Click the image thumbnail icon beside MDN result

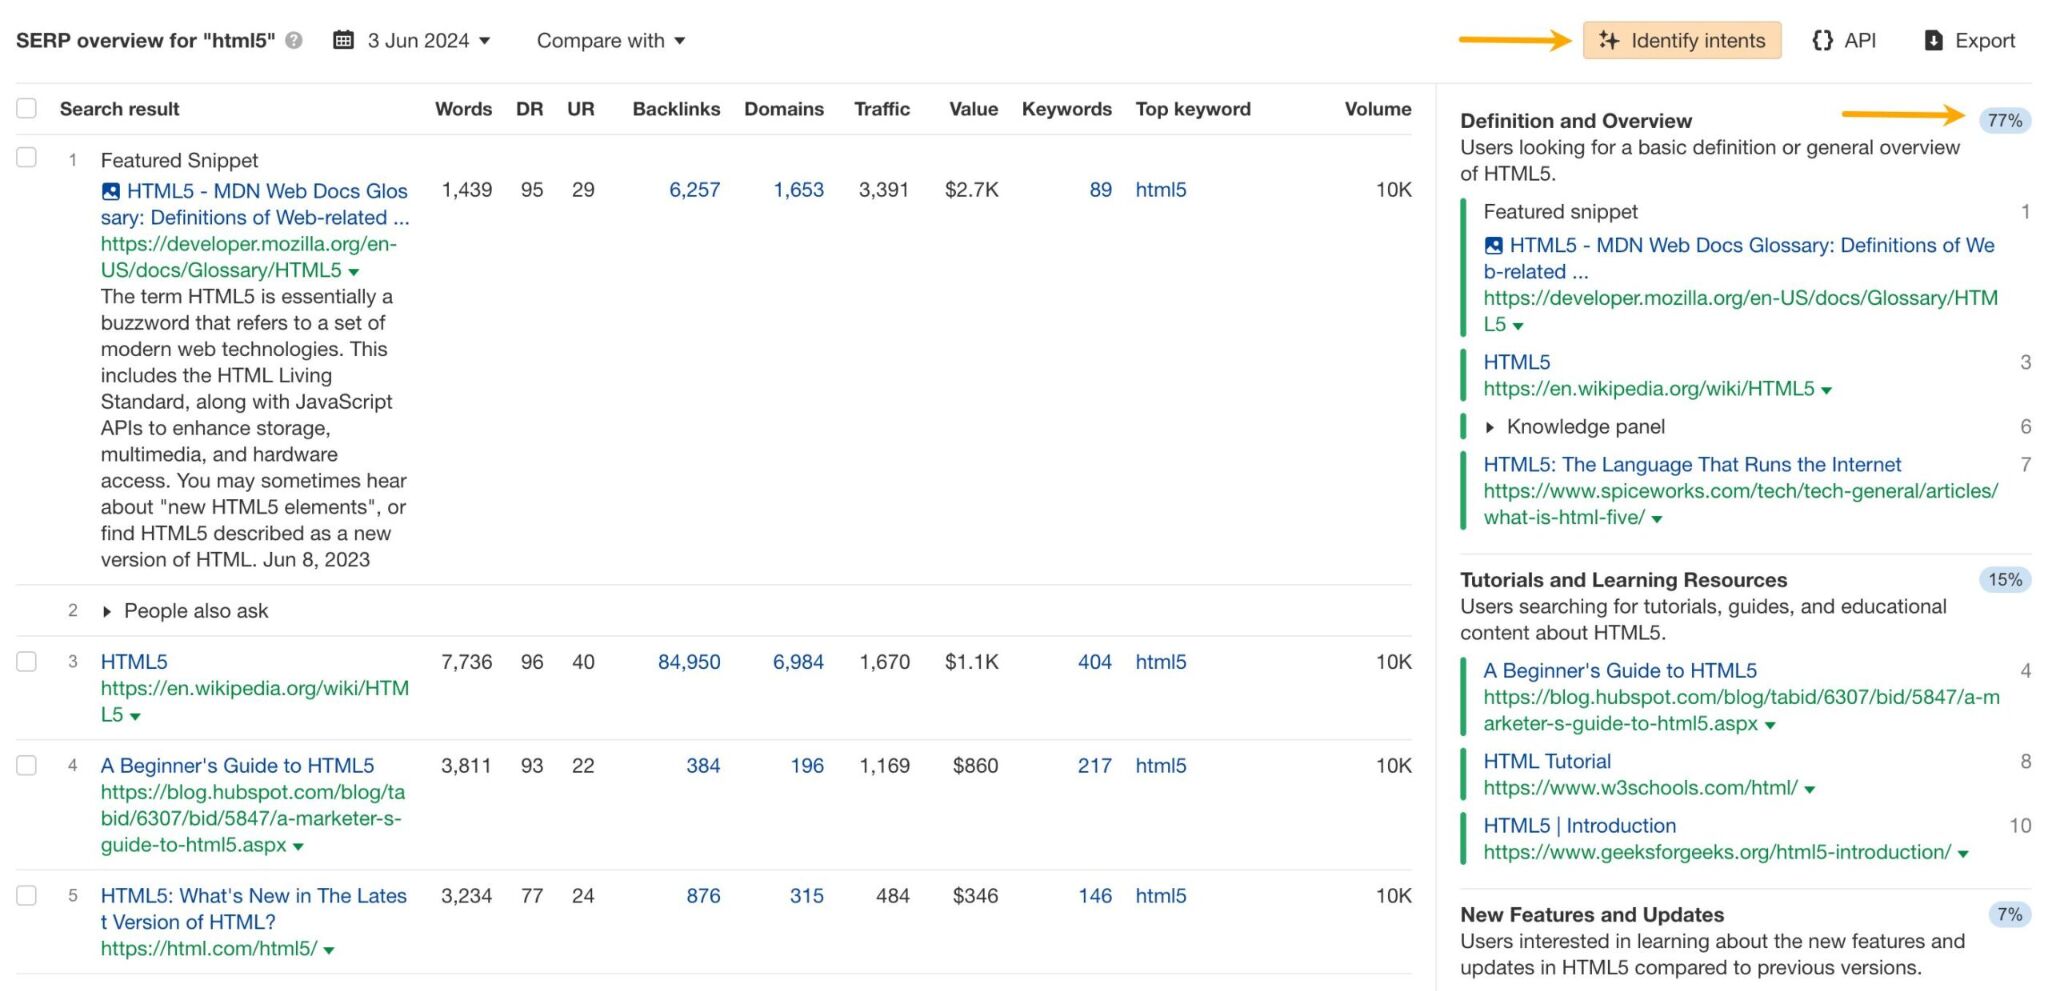tap(112, 190)
